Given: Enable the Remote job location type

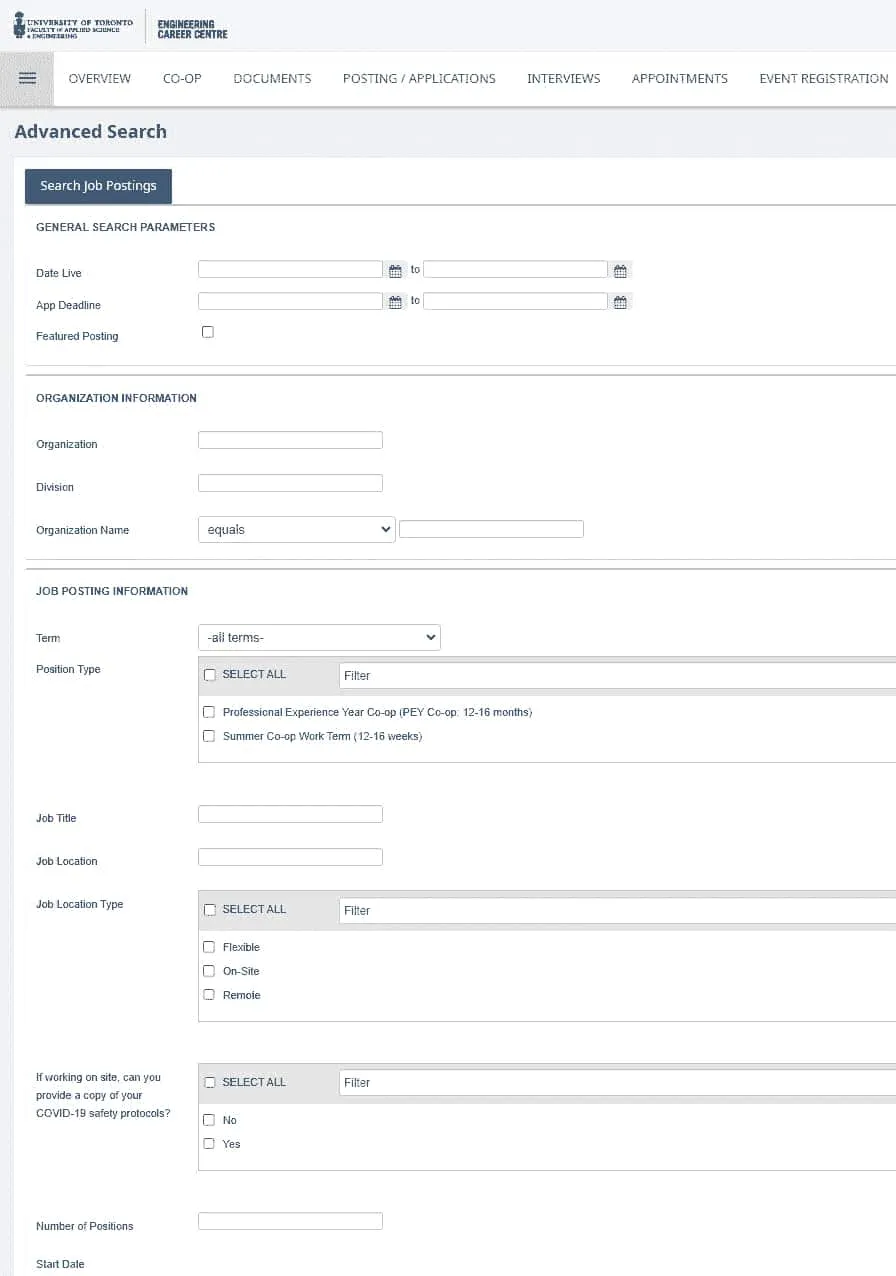Looking at the screenshot, I should [209, 994].
